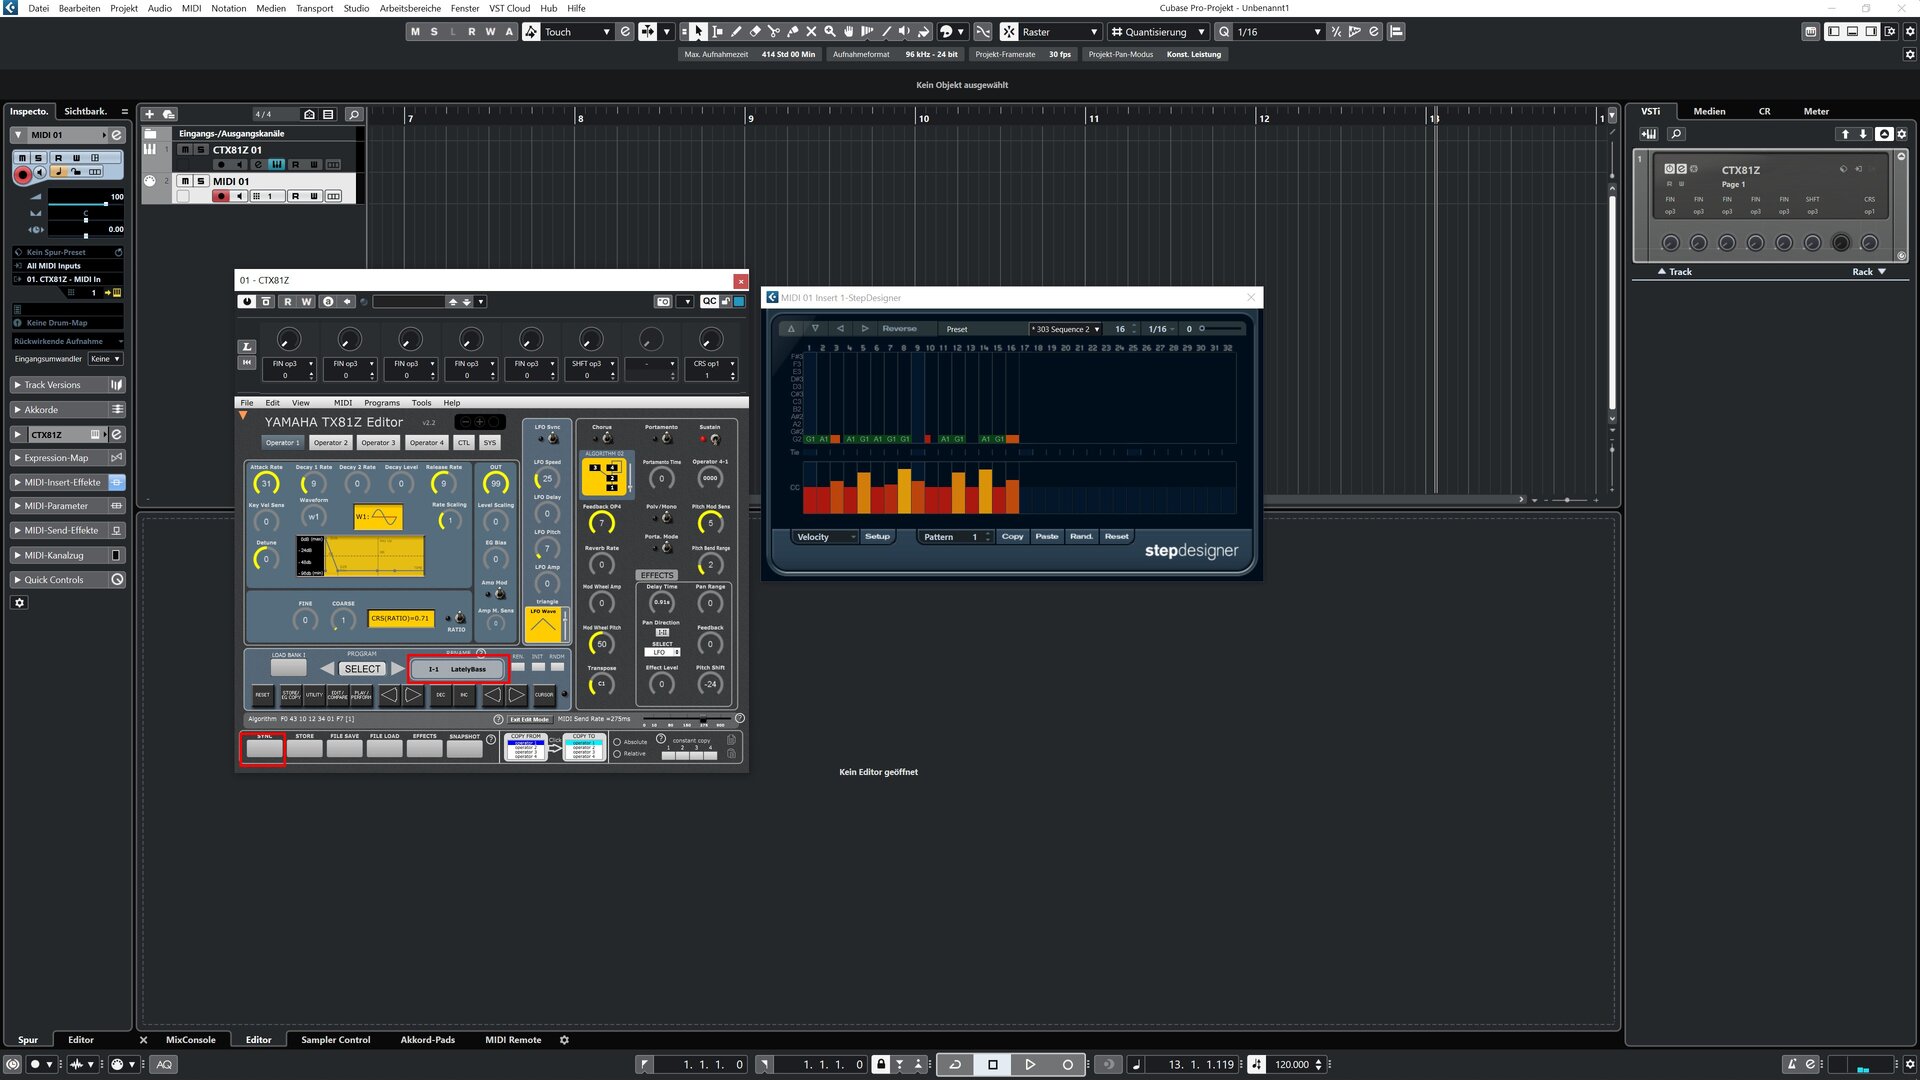Toggle plug-in bypass power button in CTX81Z
Image resolution: width=1920 pixels, height=1080 pixels.
247,301
